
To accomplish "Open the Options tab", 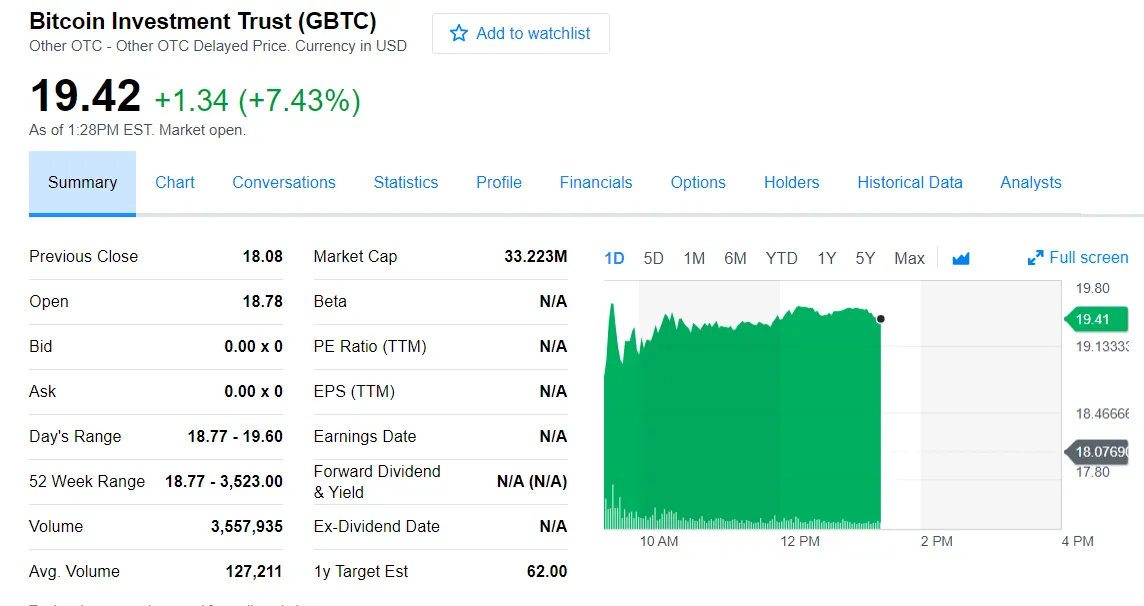I will tap(698, 182).
